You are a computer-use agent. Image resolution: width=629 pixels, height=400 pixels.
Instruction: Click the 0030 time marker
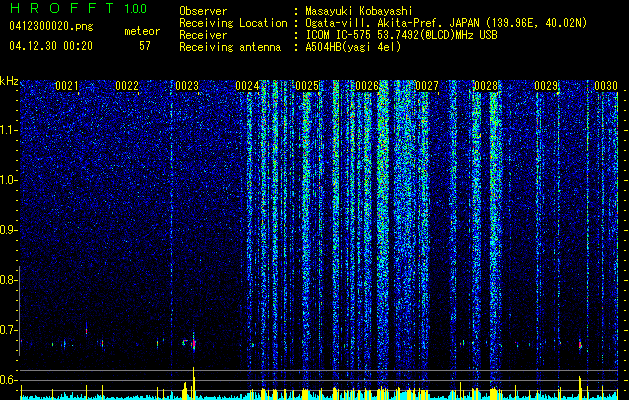606,86
